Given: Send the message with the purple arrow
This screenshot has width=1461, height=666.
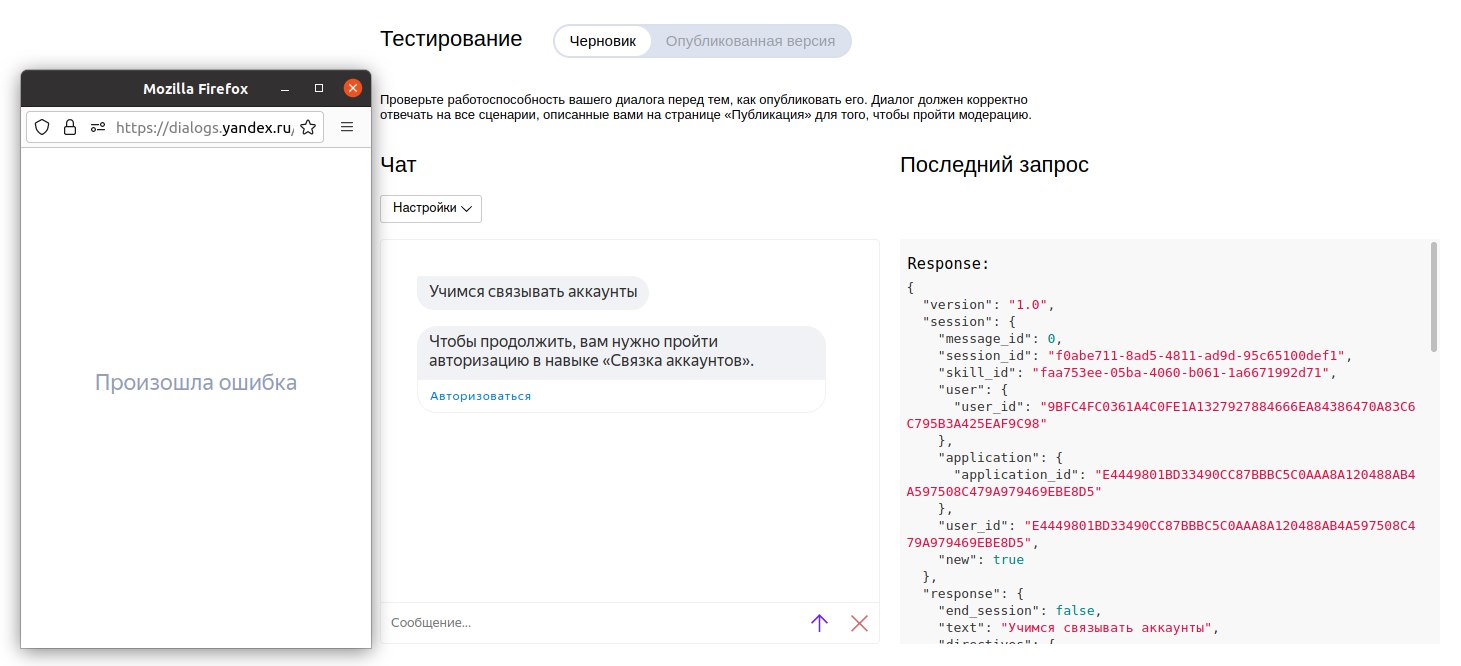Looking at the screenshot, I should point(819,622).
